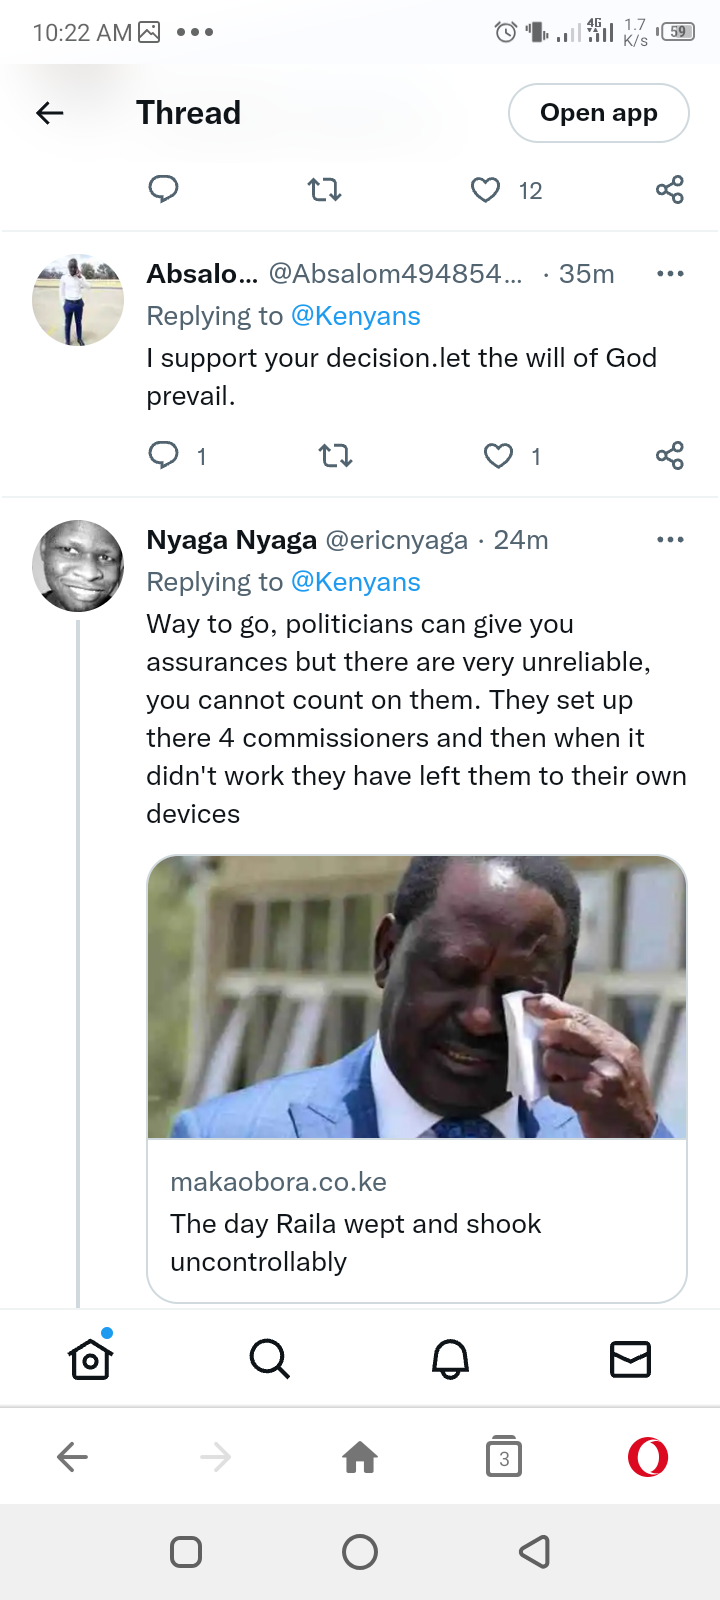Open the makaobora.co.ke article card image

[417, 997]
